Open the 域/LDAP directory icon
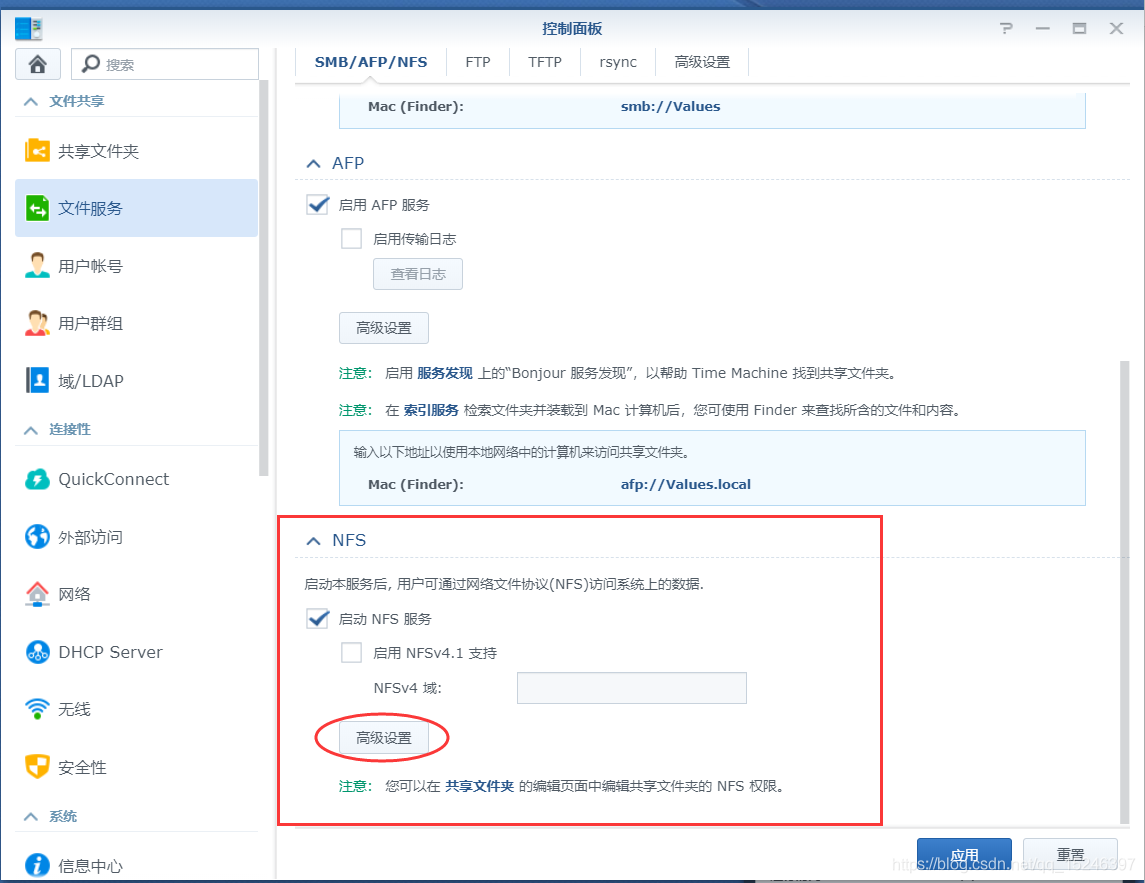The image size is (1145, 883). 37,381
